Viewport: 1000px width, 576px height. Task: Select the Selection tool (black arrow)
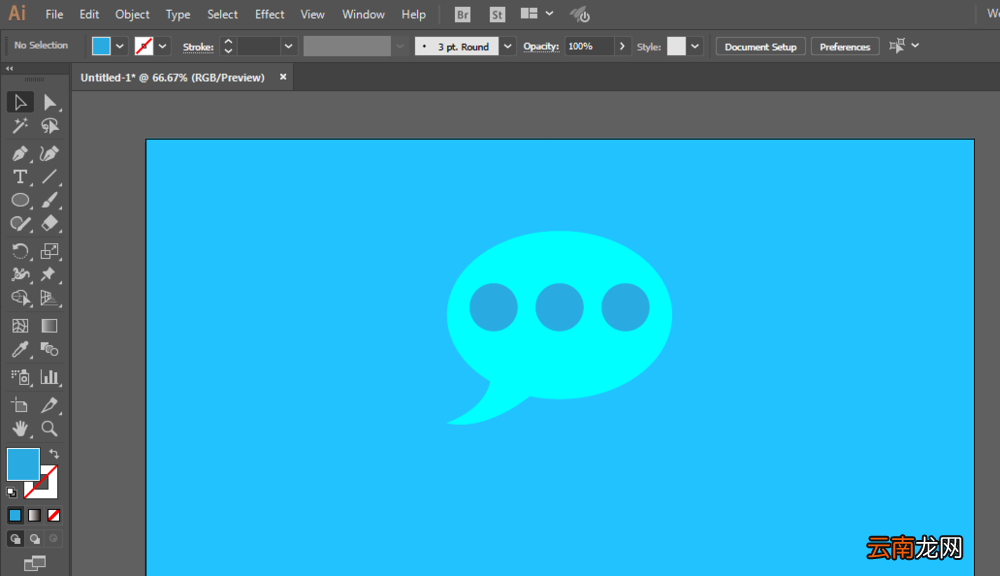click(20, 102)
